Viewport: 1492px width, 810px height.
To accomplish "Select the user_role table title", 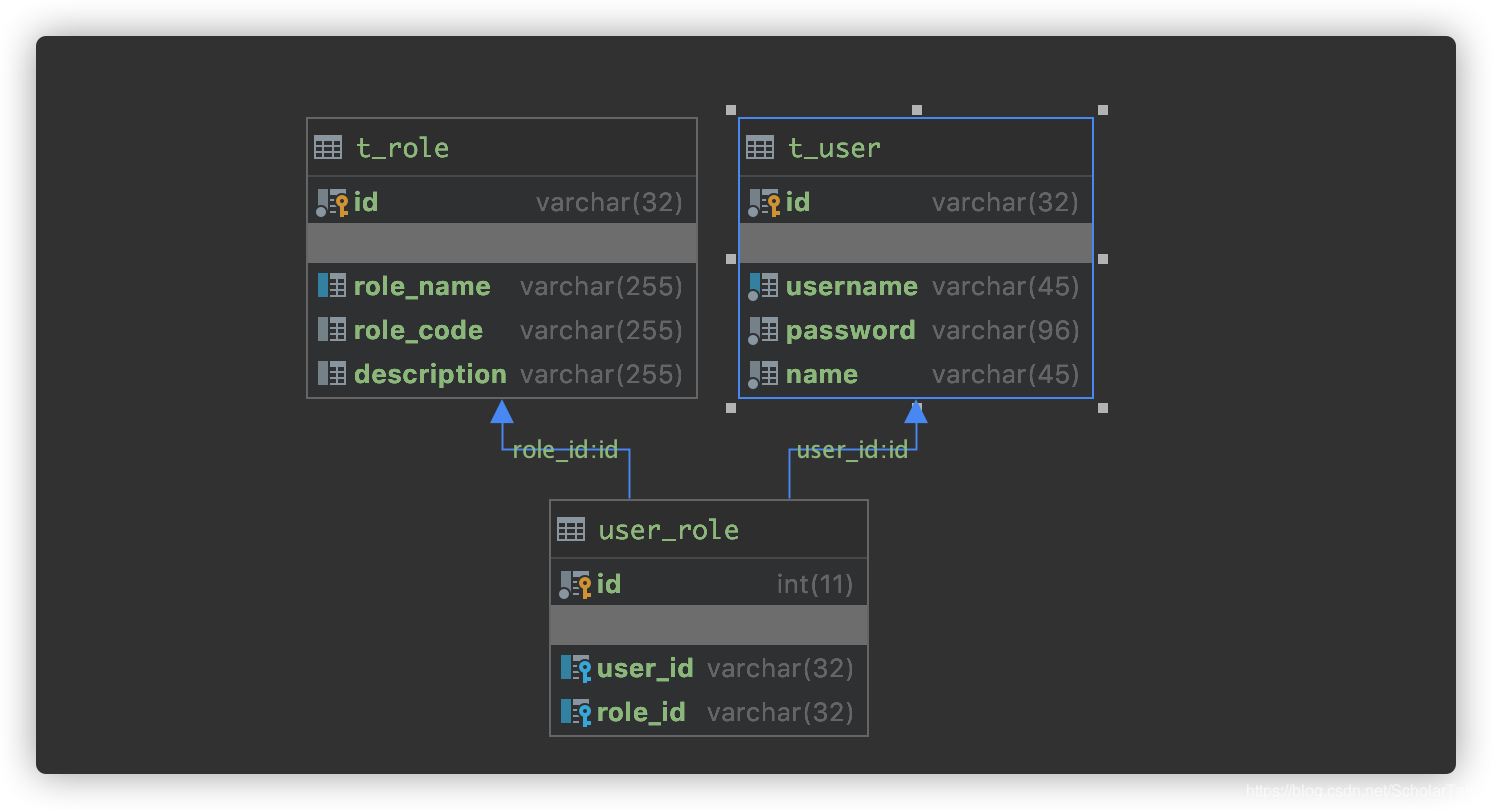I will click(668, 530).
